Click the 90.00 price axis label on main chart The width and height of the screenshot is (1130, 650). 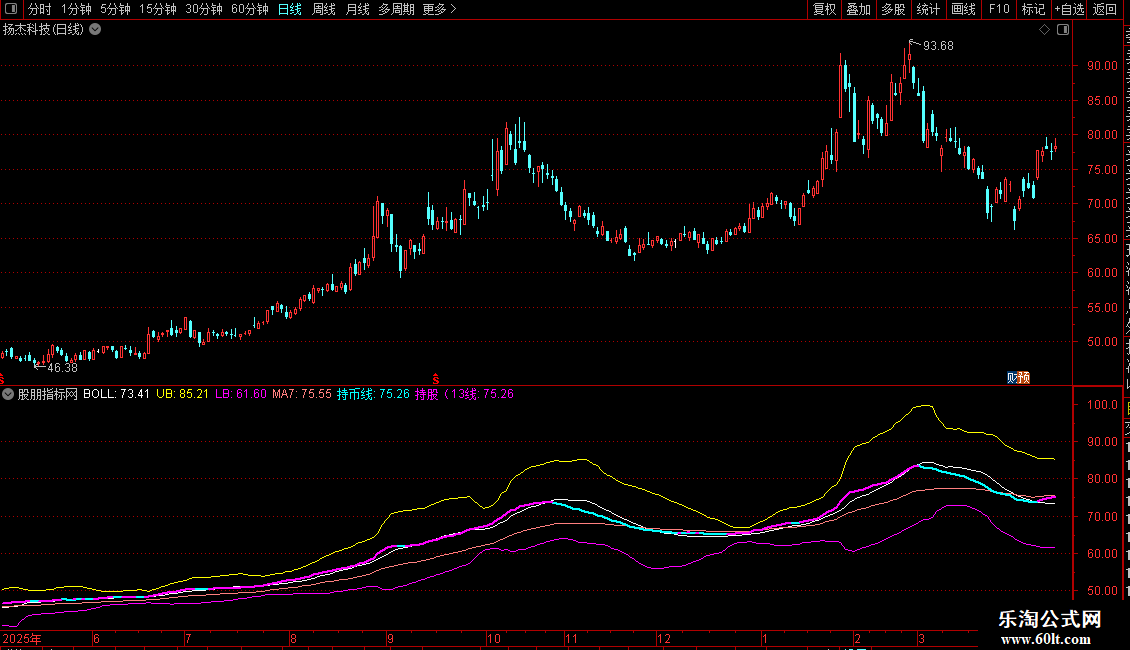1103,66
